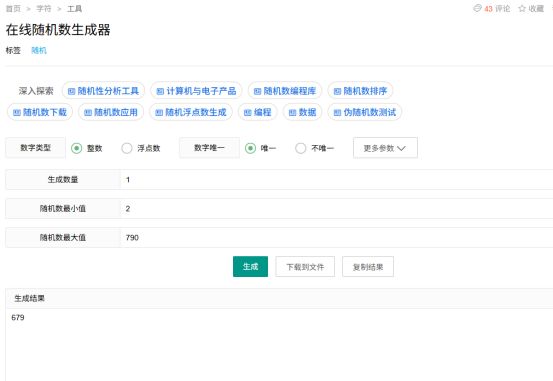Open the 字符 breadcrumb link
The width and height of the screenshot is (553, 381).
(44, 8)
